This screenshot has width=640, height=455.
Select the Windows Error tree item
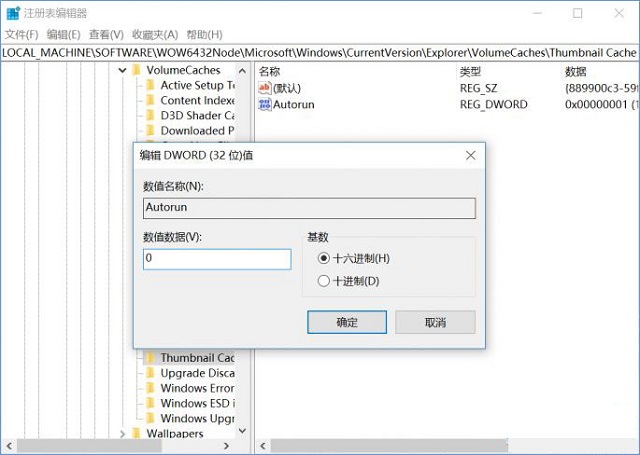coord(198,388)
